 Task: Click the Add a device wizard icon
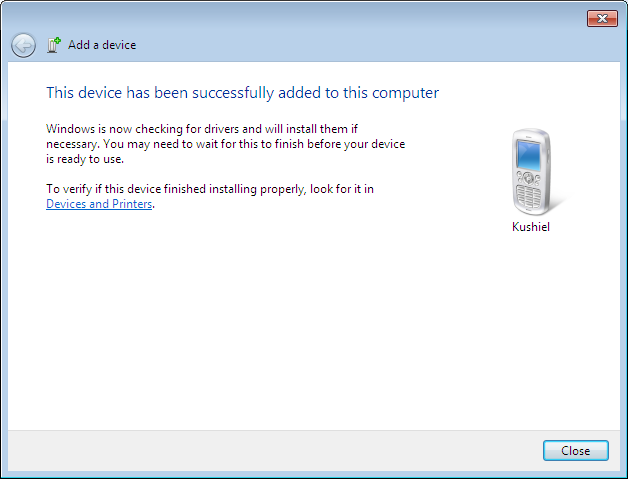click(x=54, y=45)
